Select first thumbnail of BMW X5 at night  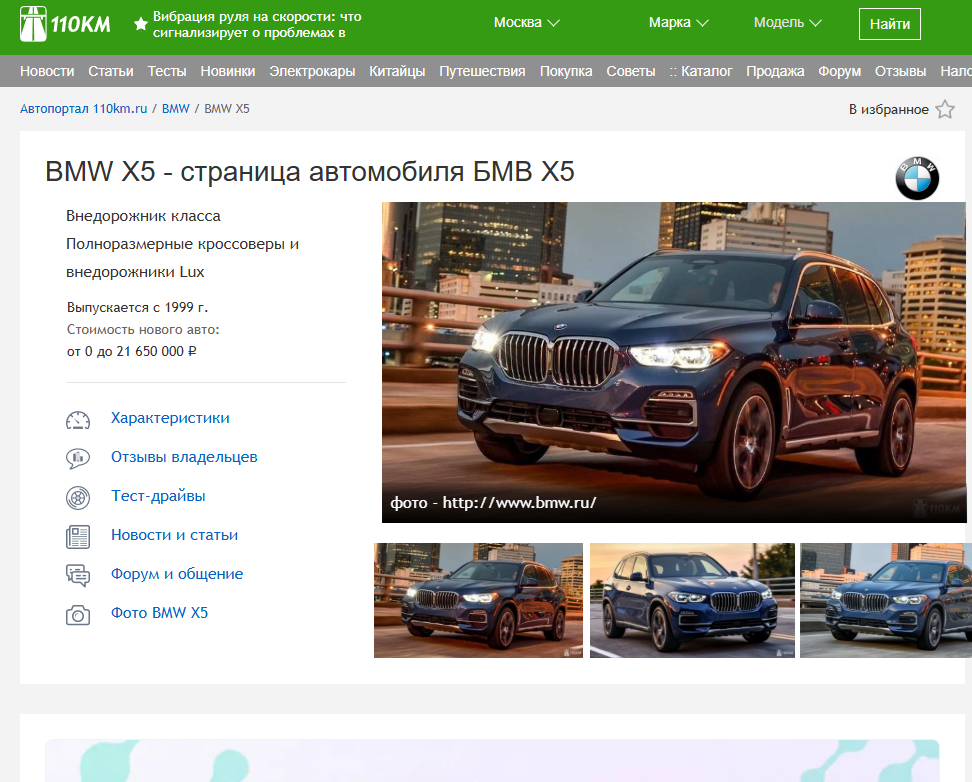click(x=478, y=600)
